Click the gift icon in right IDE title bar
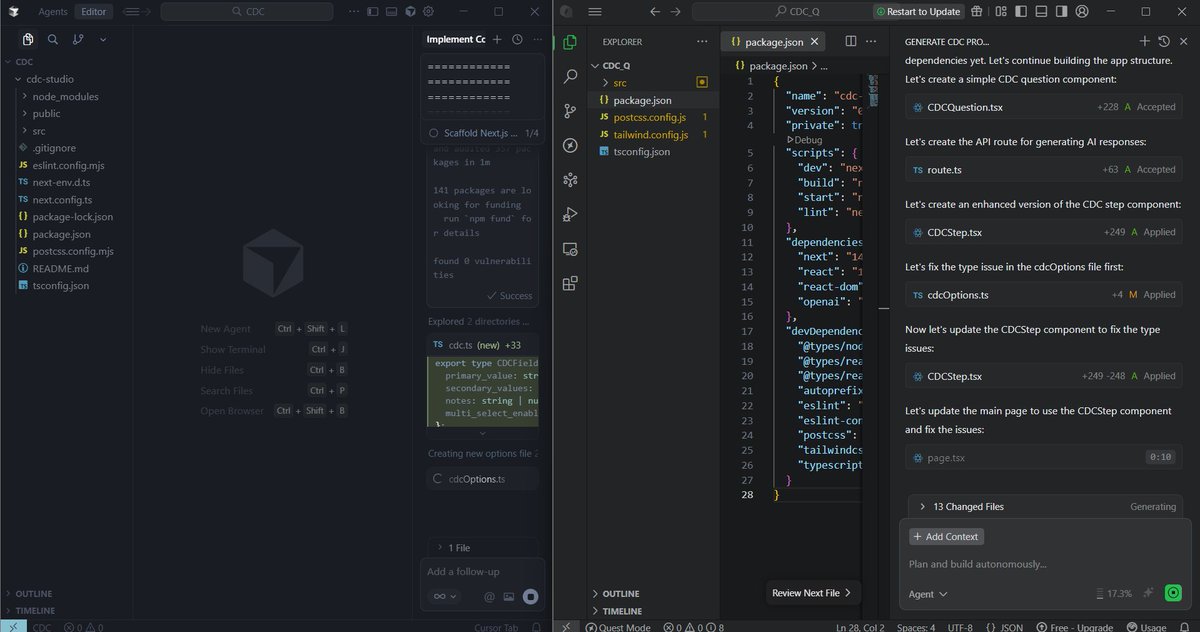The width and height of the screenshot is (1200, 632). (977, 12)
